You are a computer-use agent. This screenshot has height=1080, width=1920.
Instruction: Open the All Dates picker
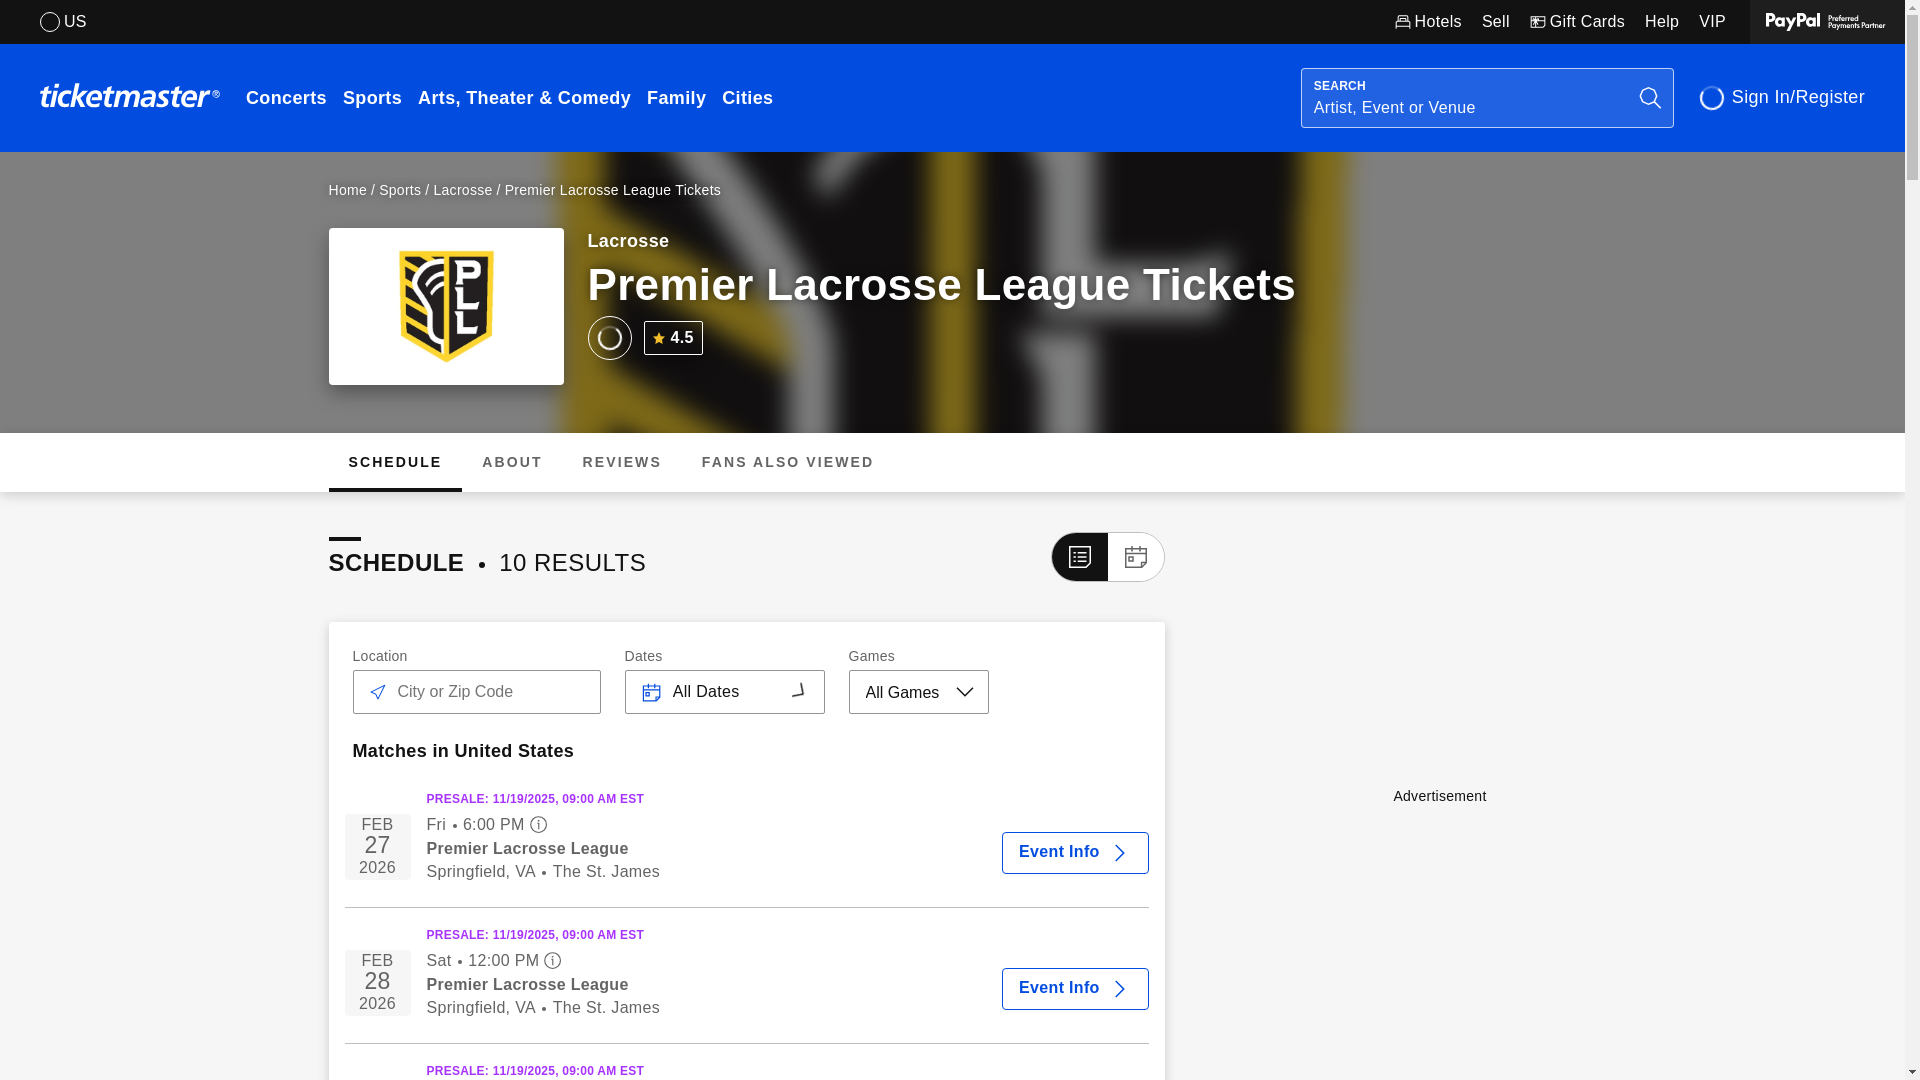point(724,692)
